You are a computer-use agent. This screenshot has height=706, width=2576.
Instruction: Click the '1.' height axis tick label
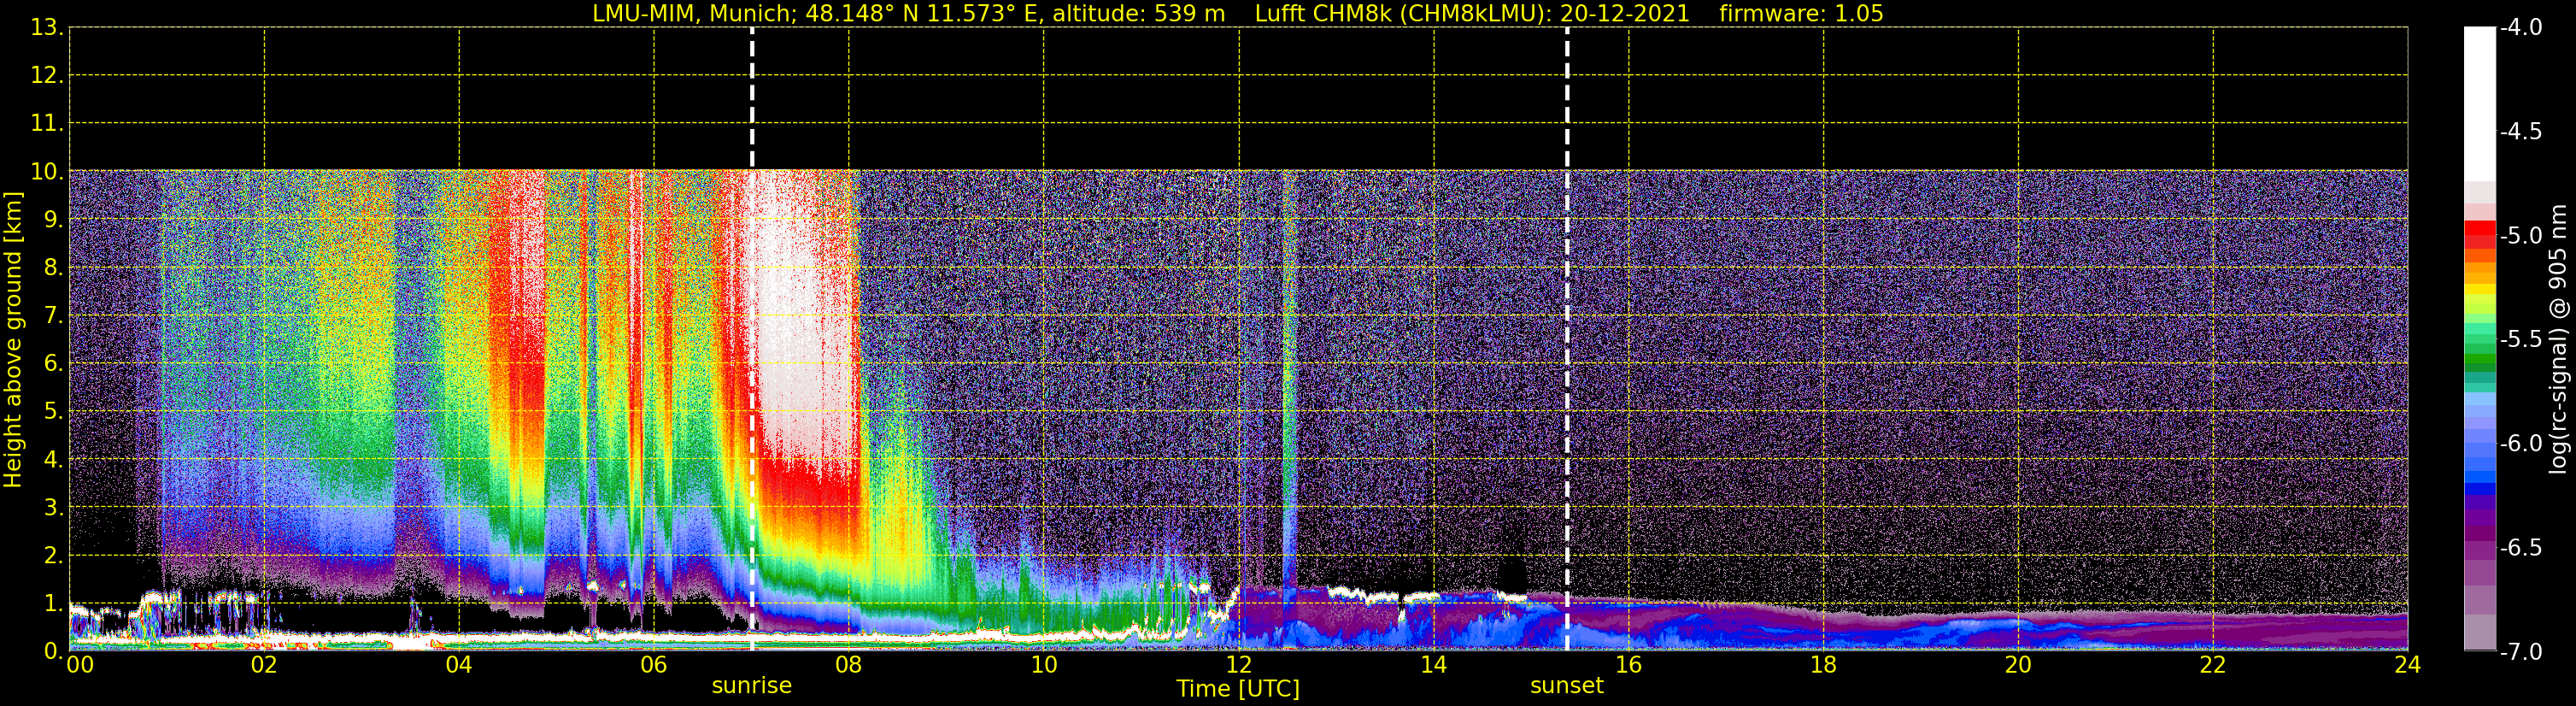coord(52,604)
